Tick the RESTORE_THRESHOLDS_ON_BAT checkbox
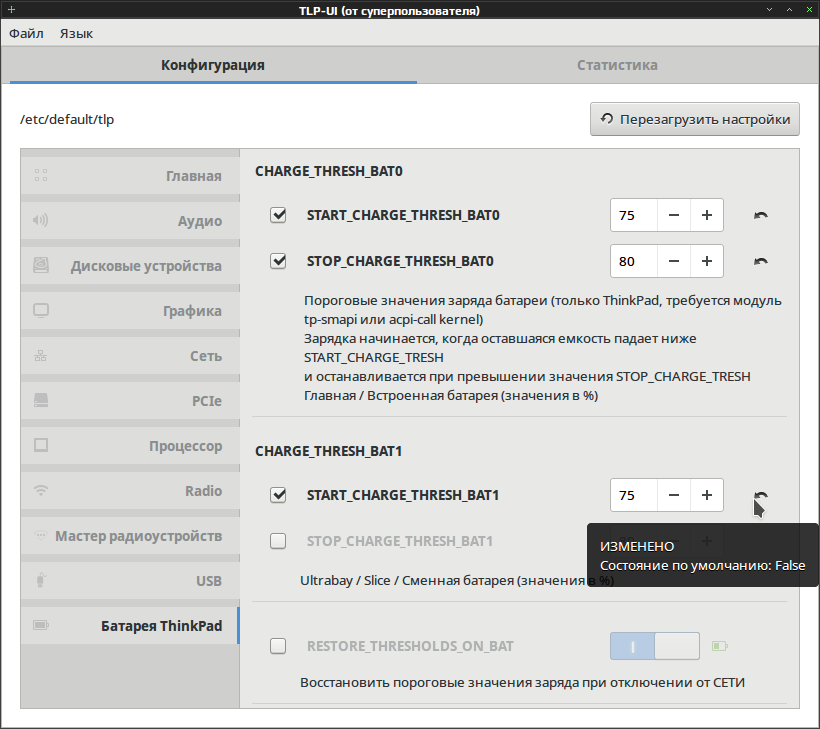This screenshot has height=729, width=820. tap(278, 646)
